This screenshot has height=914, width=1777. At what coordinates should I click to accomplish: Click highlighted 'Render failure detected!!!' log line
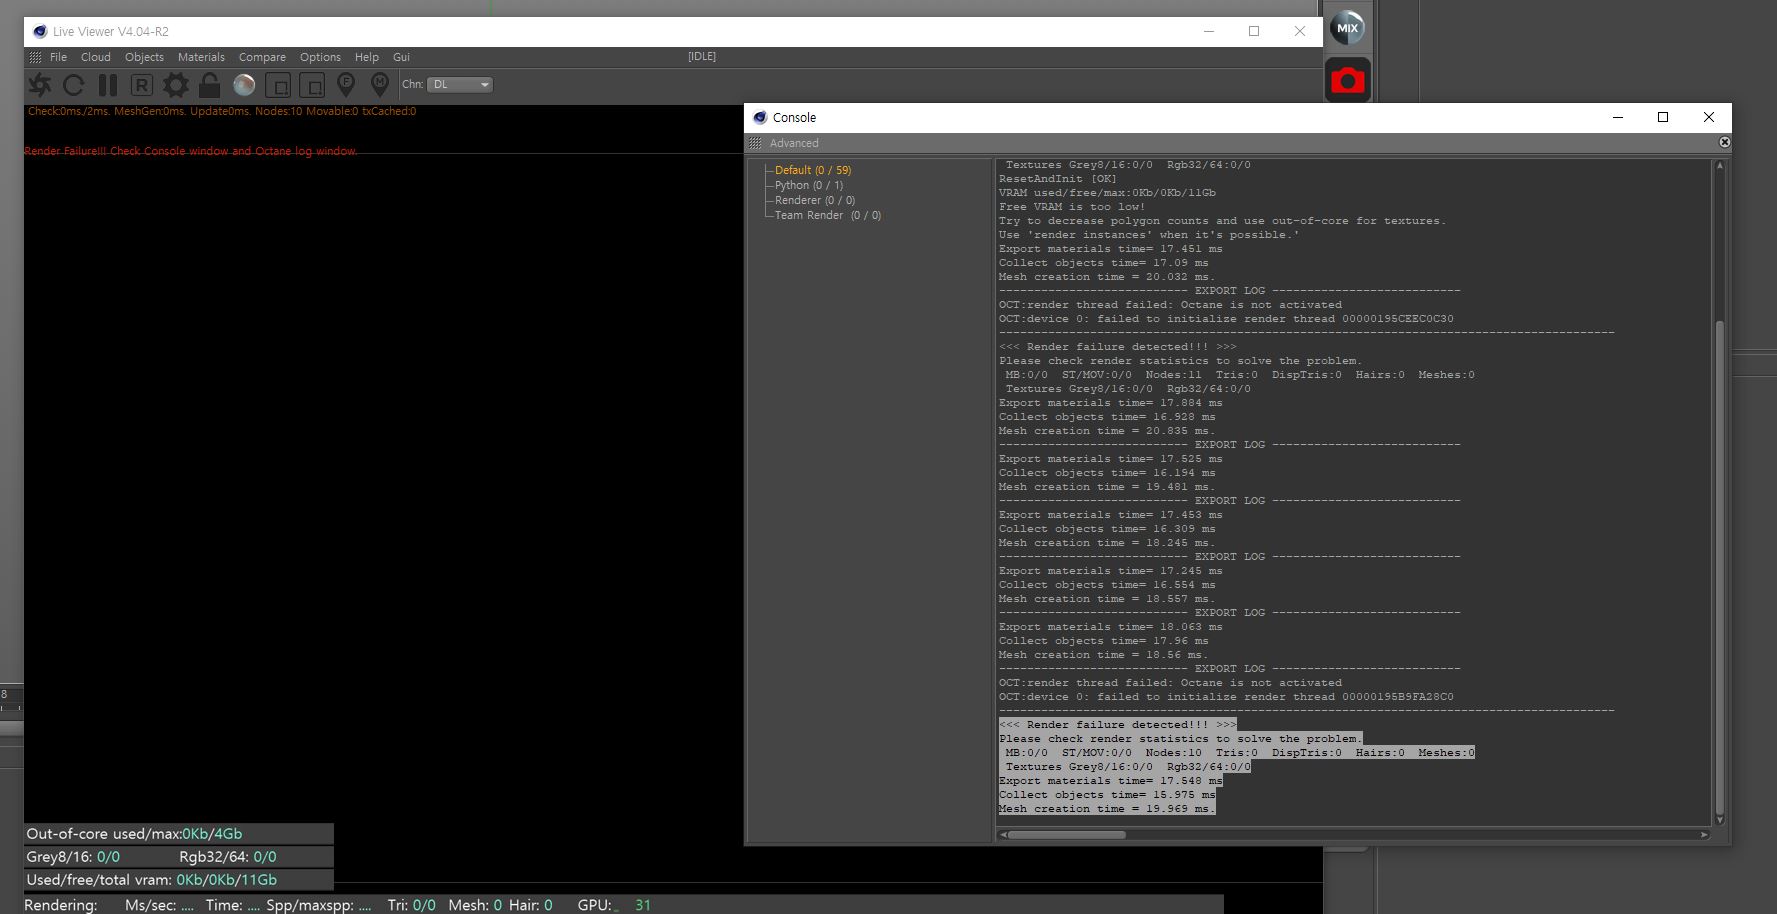click(1118, 725)
